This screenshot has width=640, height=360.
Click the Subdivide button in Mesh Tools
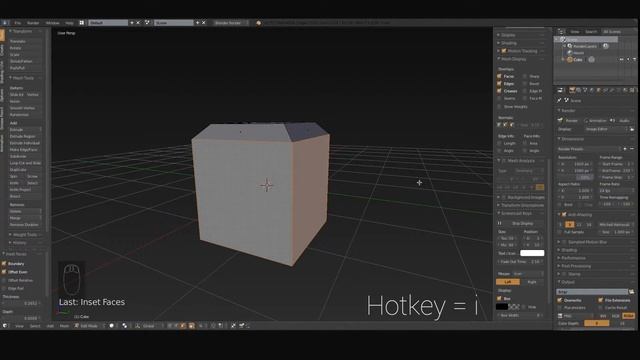25,156
